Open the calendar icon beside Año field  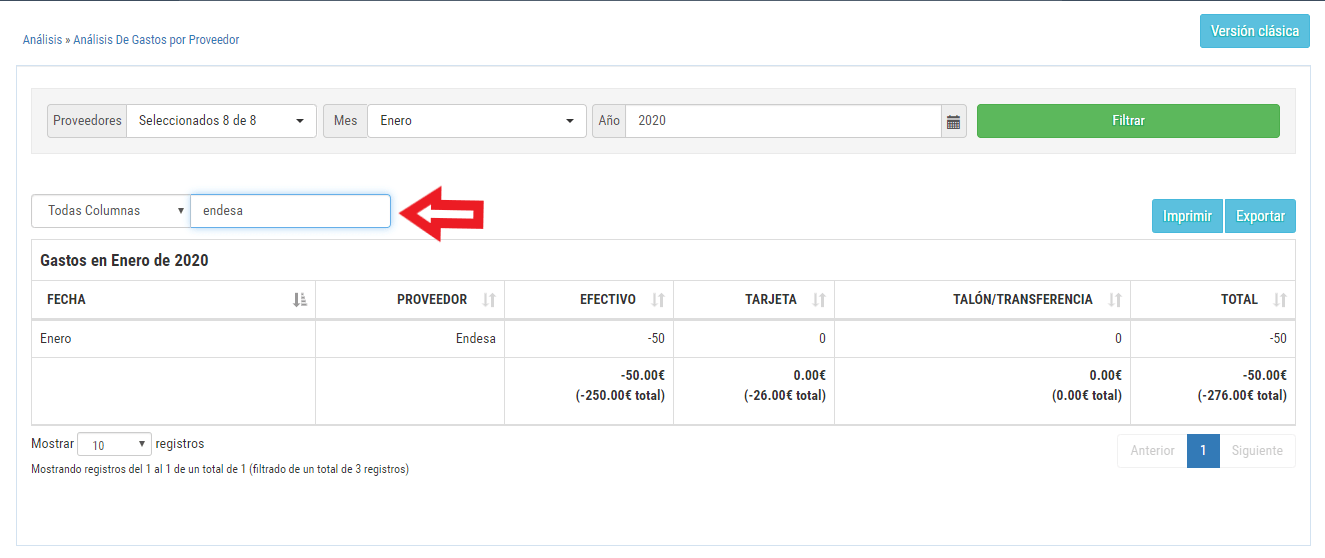click(x=953, y=121)
